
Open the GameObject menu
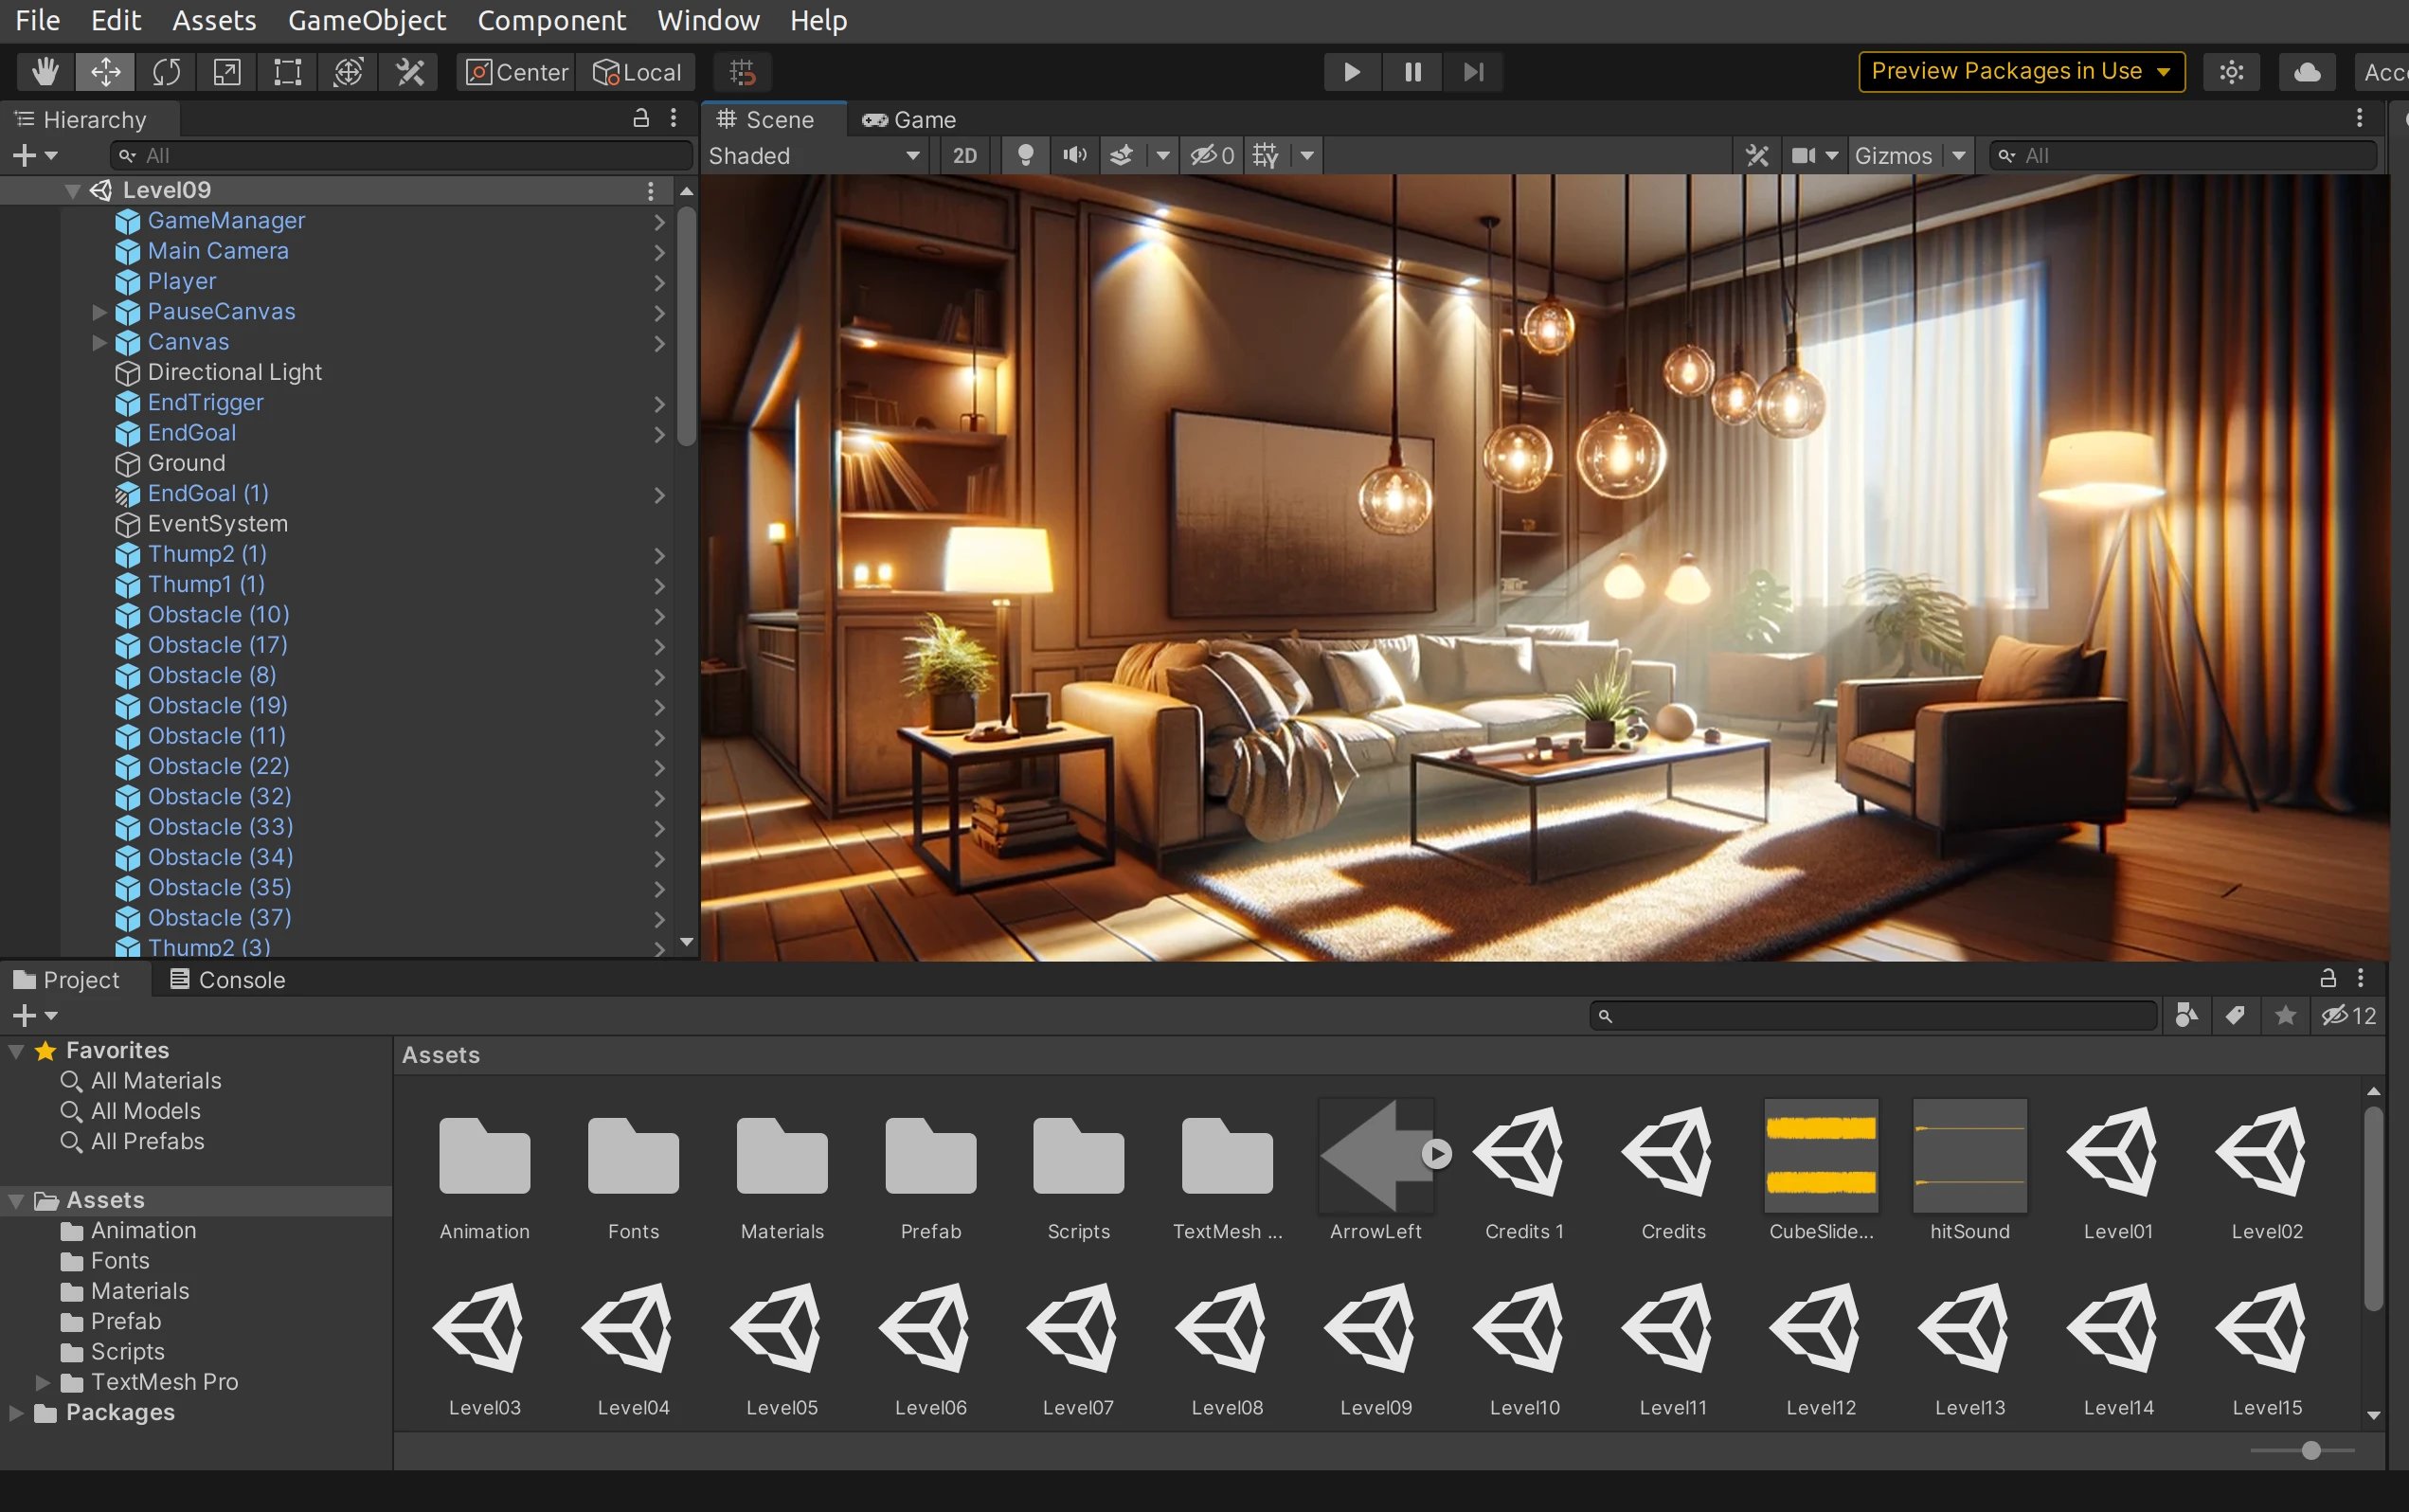[366, 20]
